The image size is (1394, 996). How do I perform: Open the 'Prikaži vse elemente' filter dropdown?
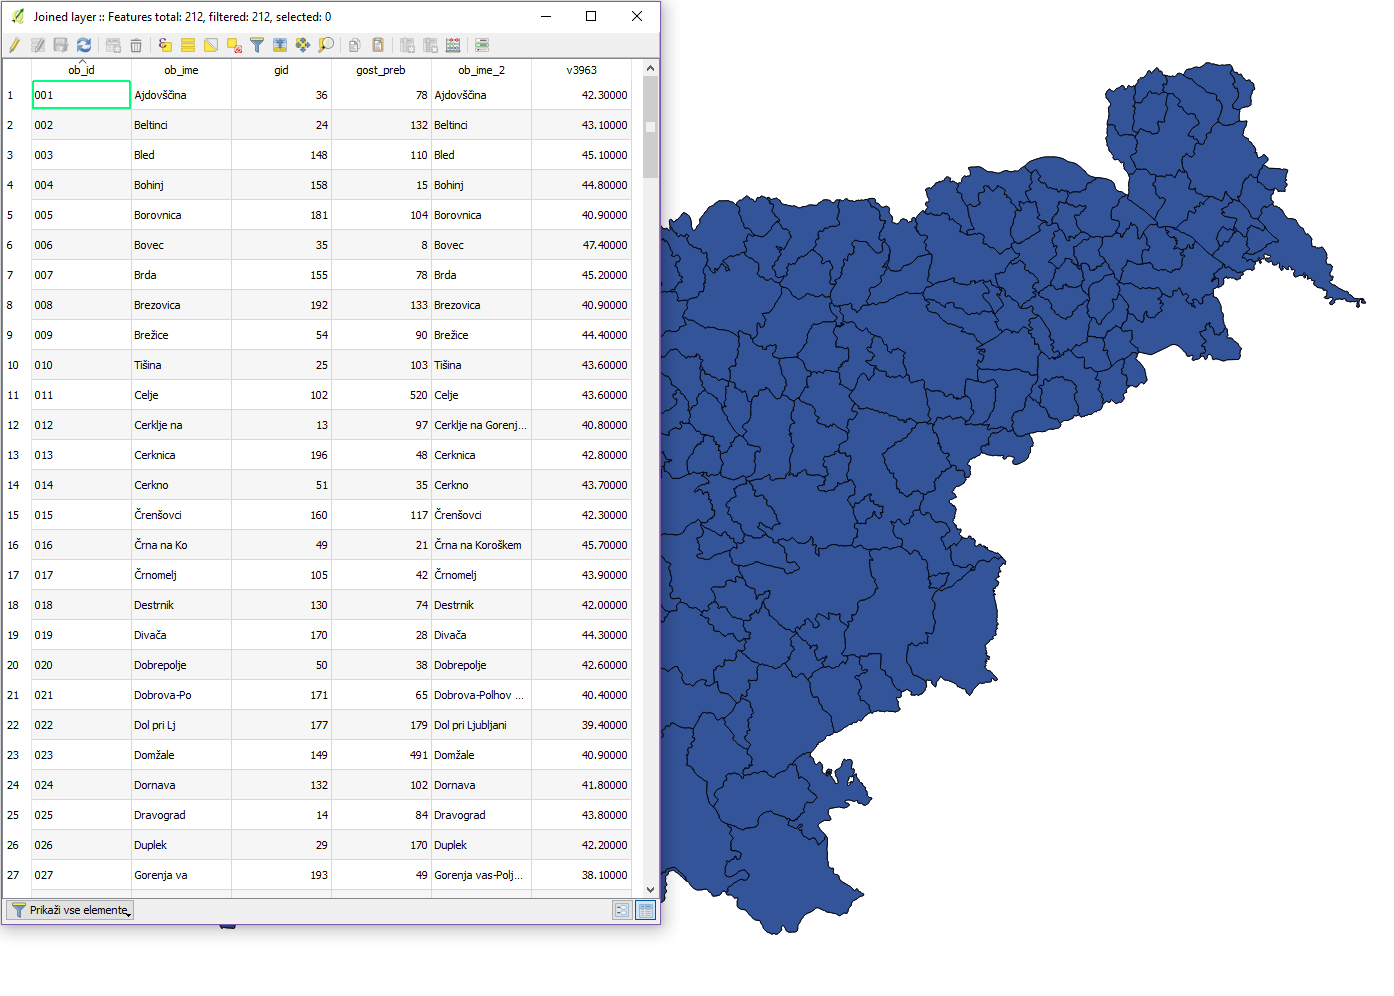pyautogui.click(x=70, y=910)
